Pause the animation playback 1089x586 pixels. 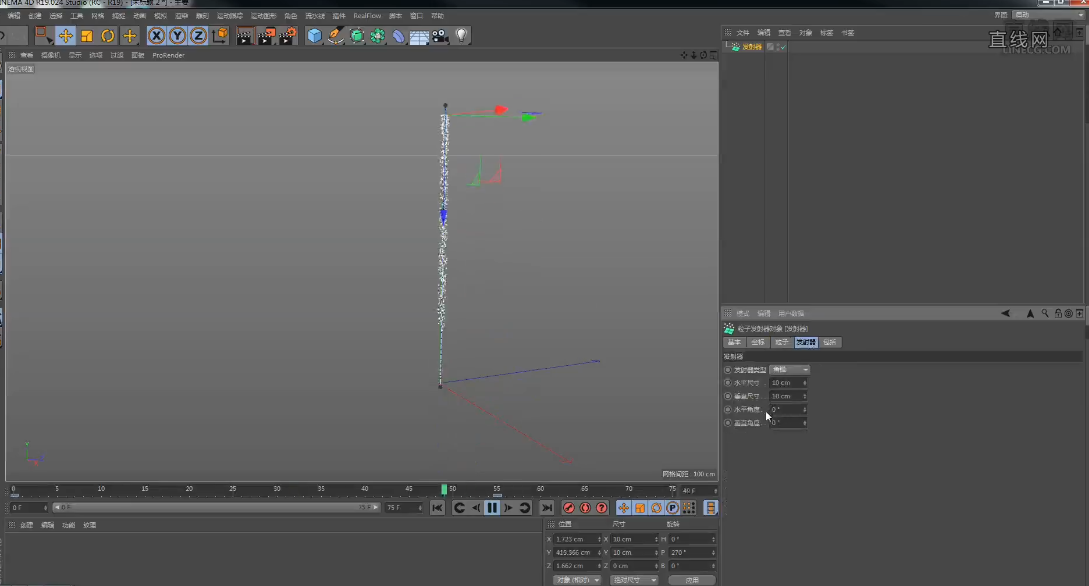(x=492, y=508)
